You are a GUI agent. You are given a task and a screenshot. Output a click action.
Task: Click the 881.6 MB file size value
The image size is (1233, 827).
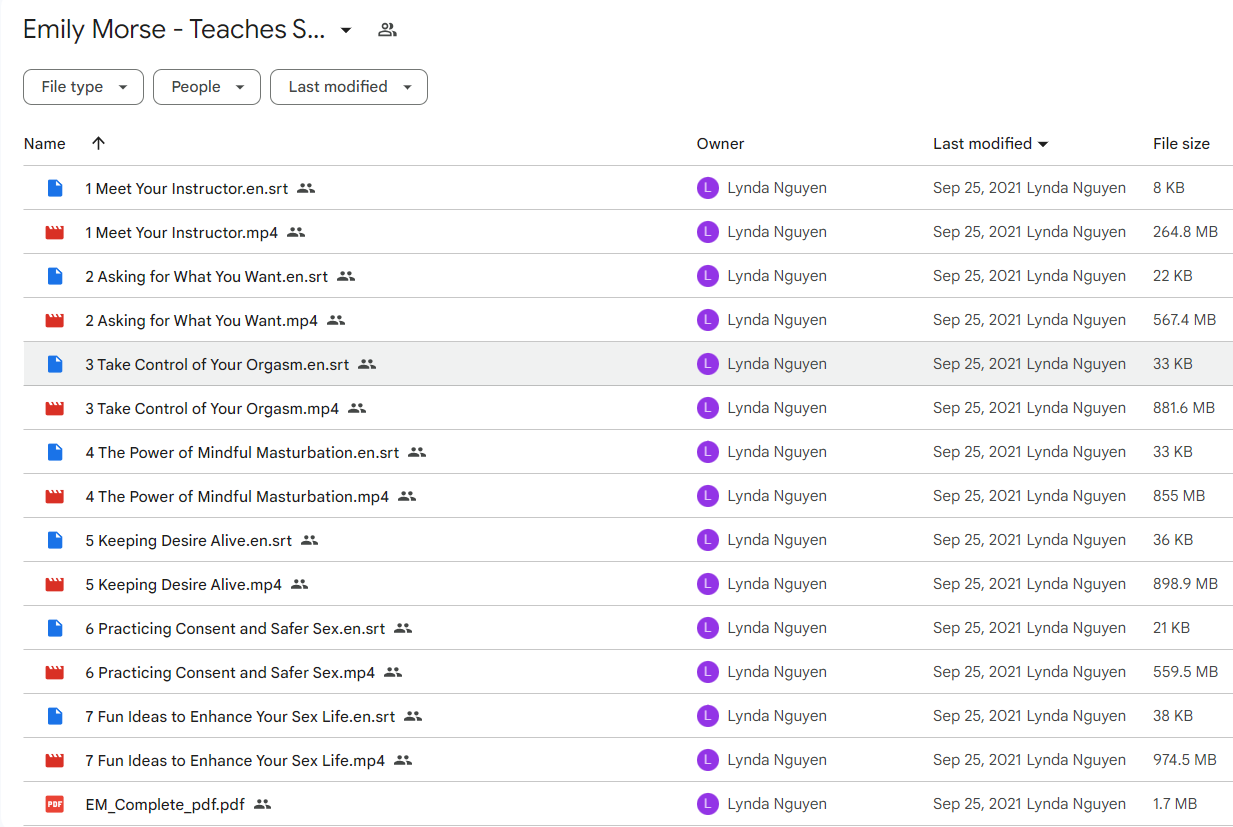(x=1184, y=408)
